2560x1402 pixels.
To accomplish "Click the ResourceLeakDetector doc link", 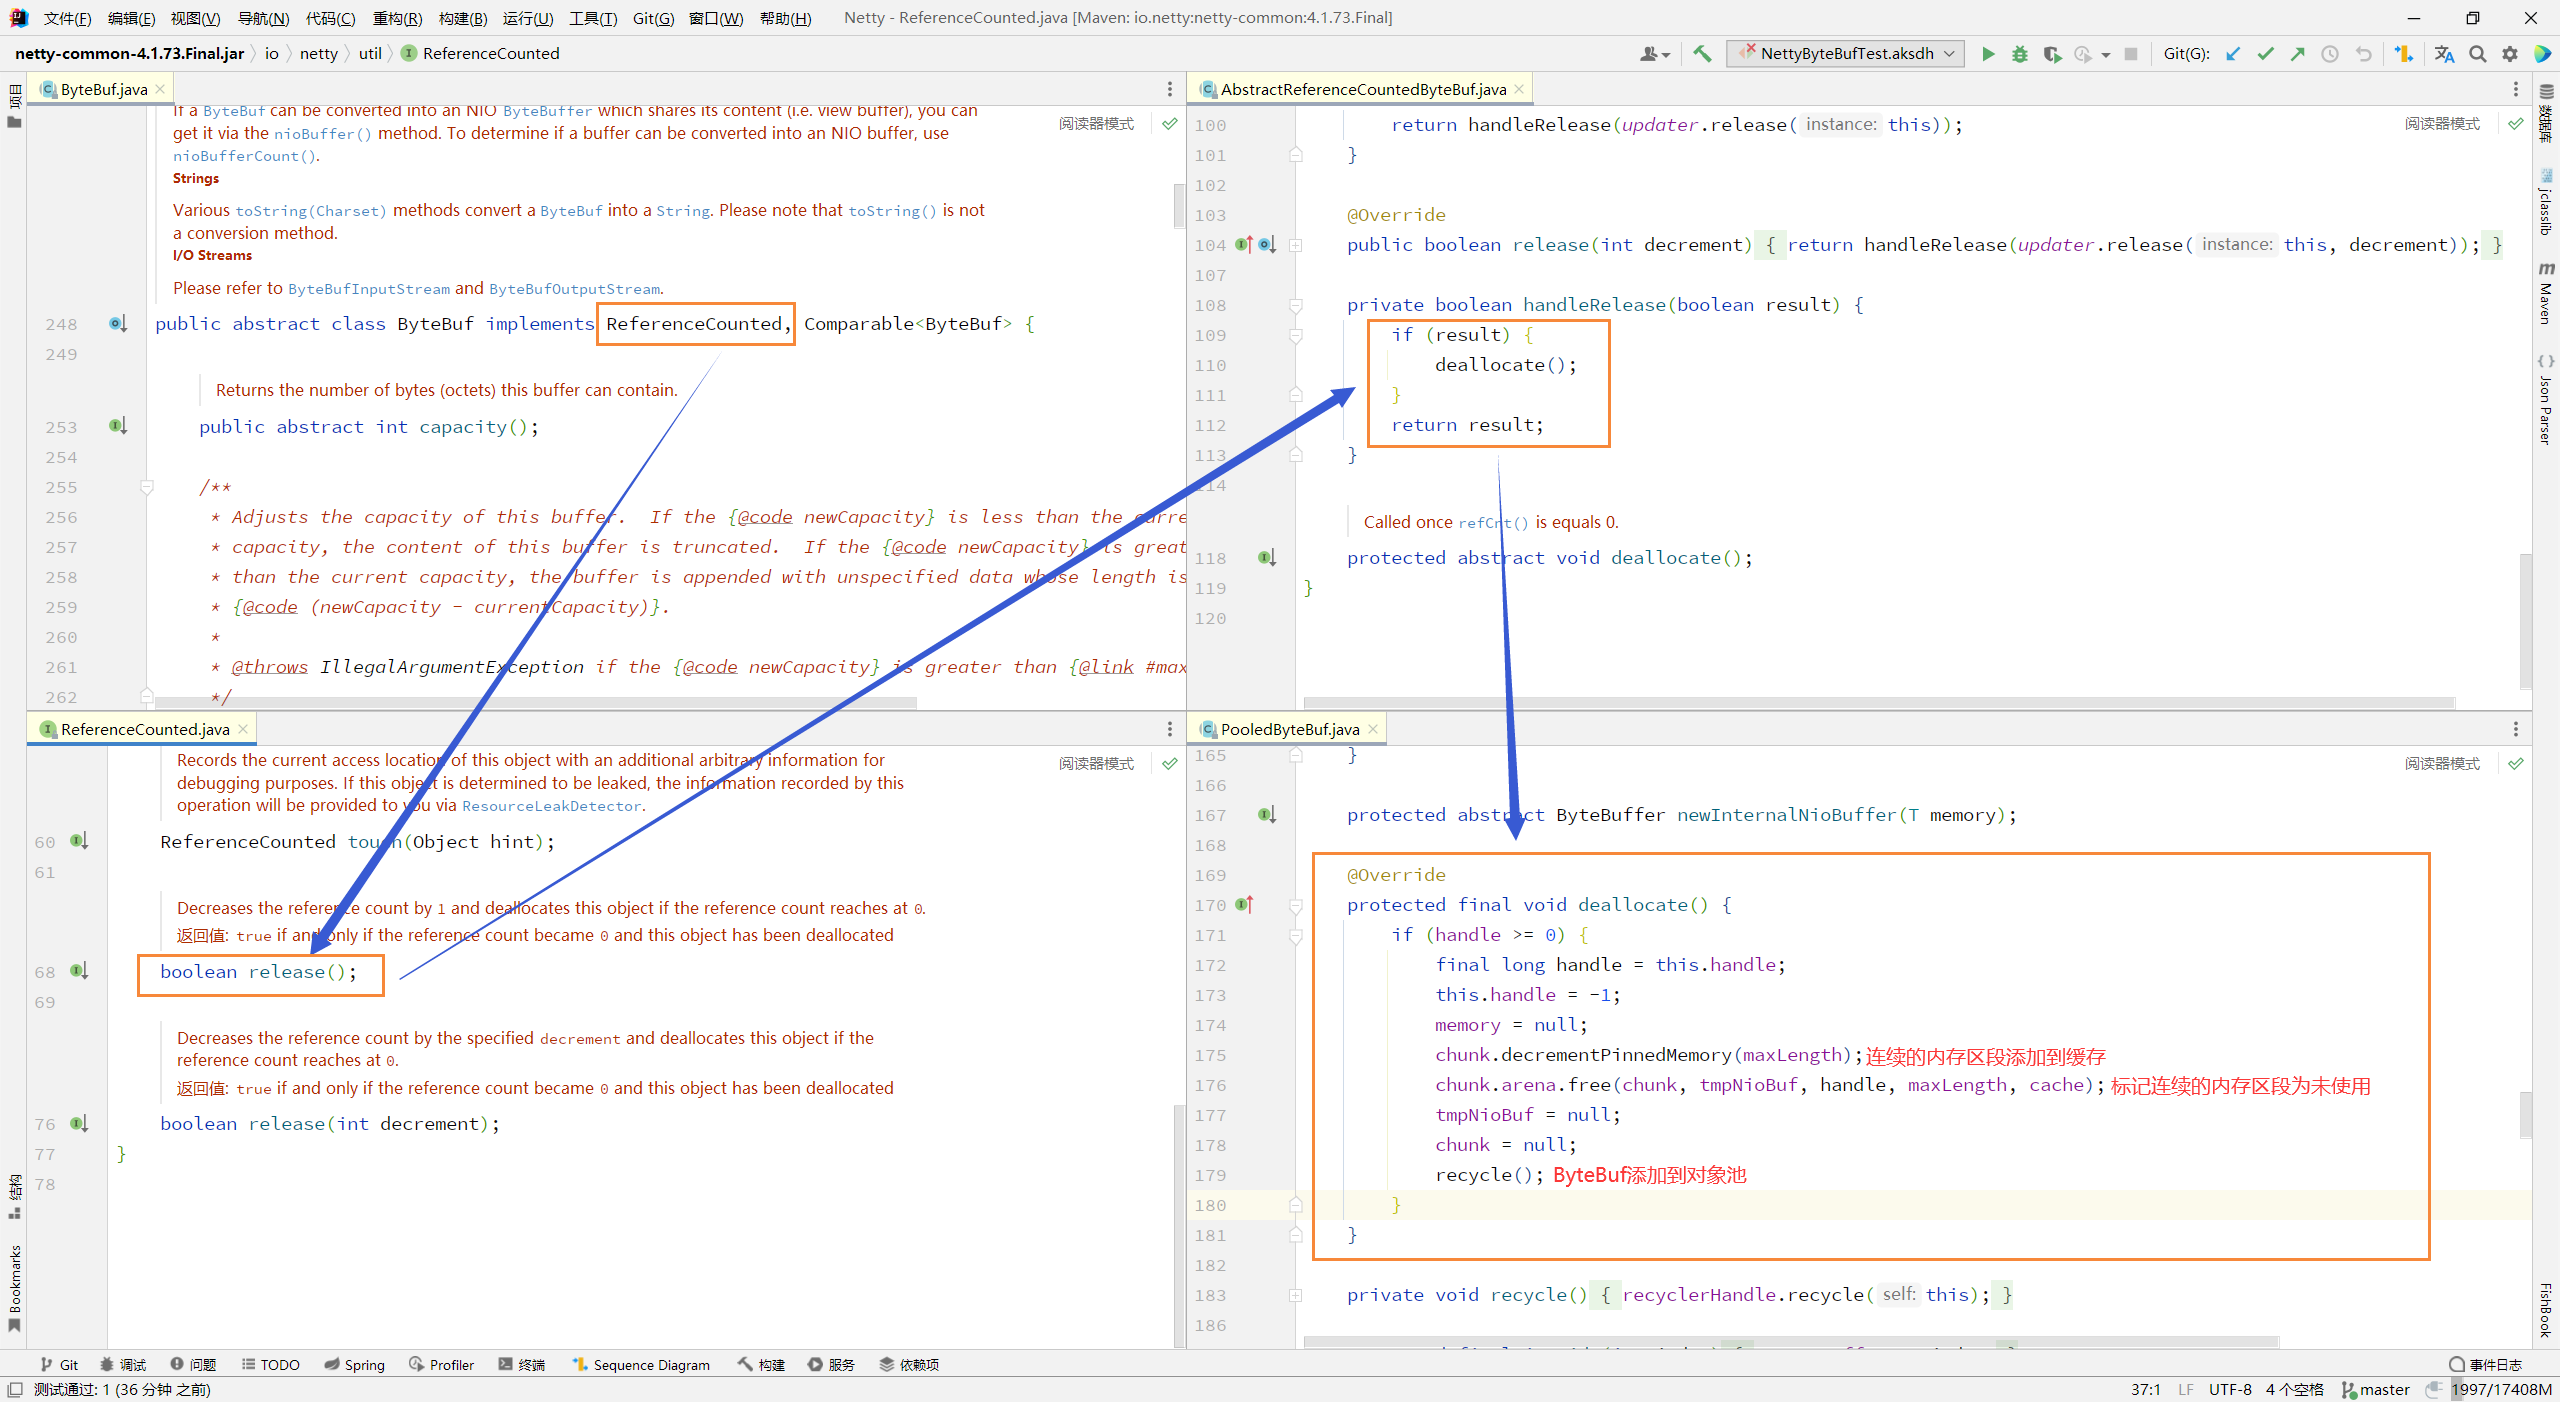I will click(x=552, y=806).
